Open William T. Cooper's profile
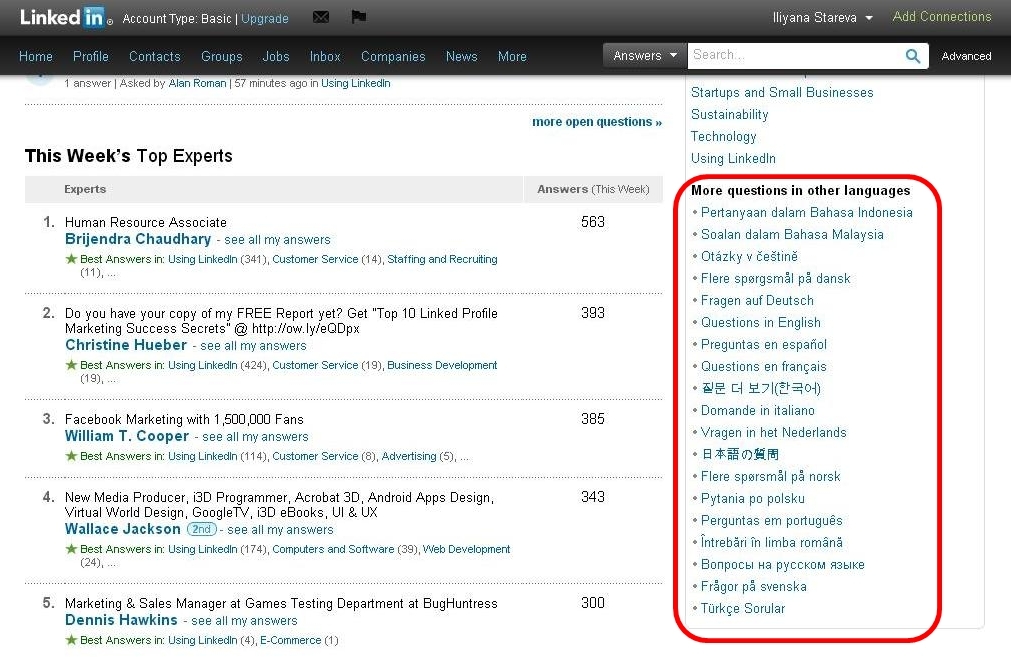 (127, 436)
